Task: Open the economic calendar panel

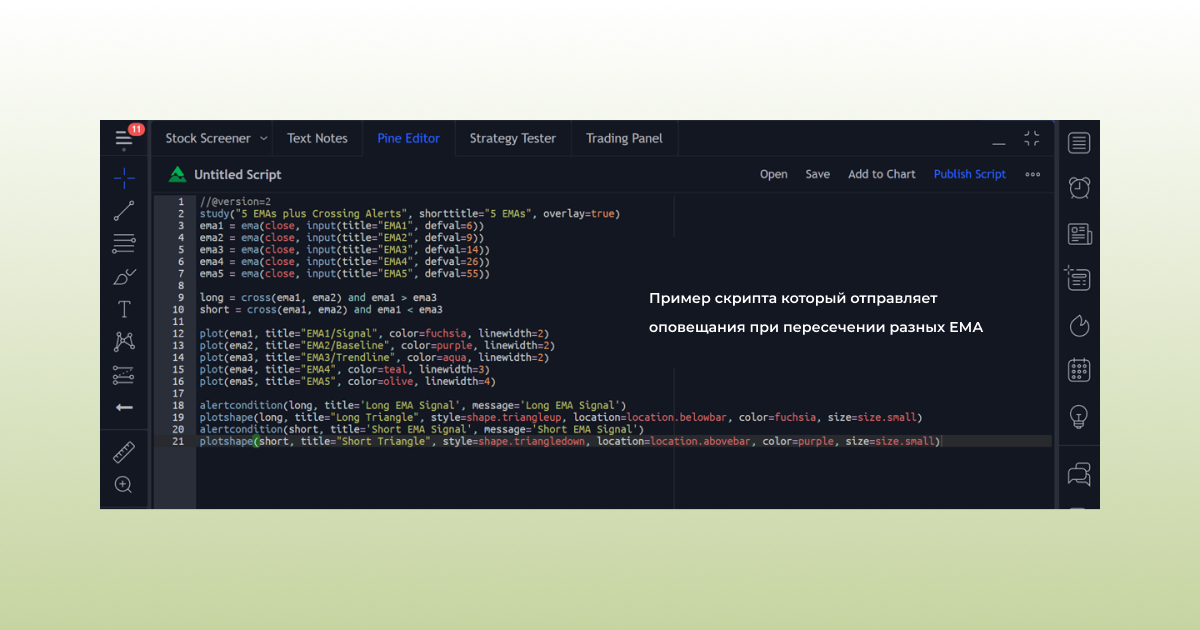Action: 1079,370
